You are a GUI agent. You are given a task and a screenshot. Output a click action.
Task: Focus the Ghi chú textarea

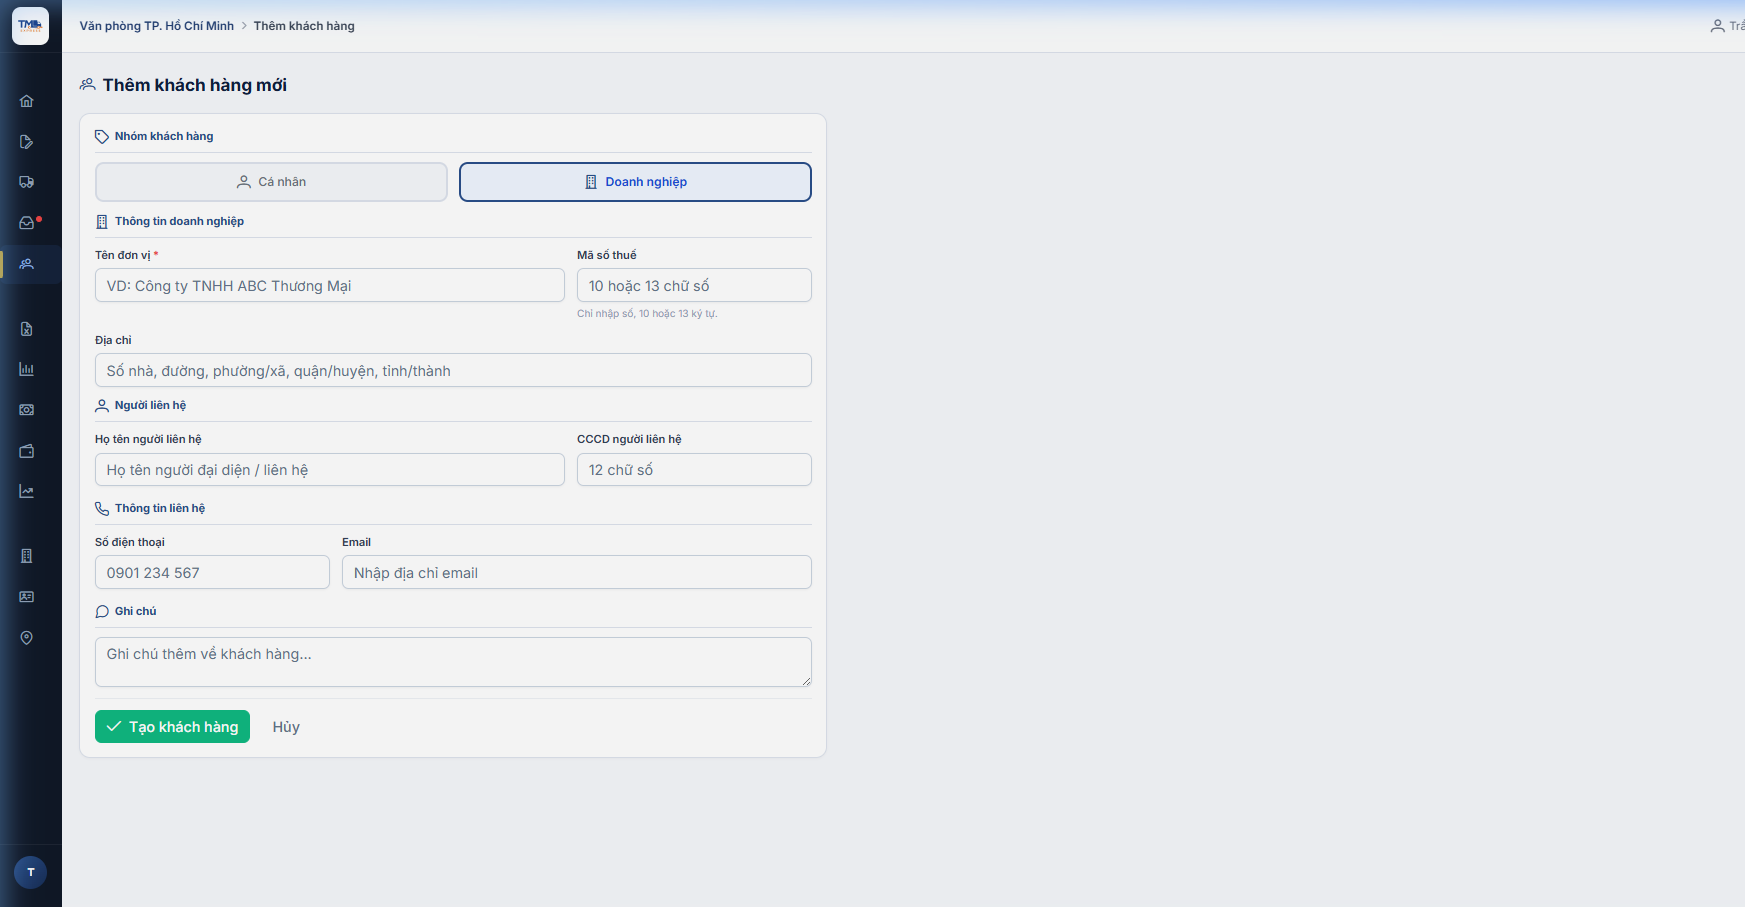point(453,662)
